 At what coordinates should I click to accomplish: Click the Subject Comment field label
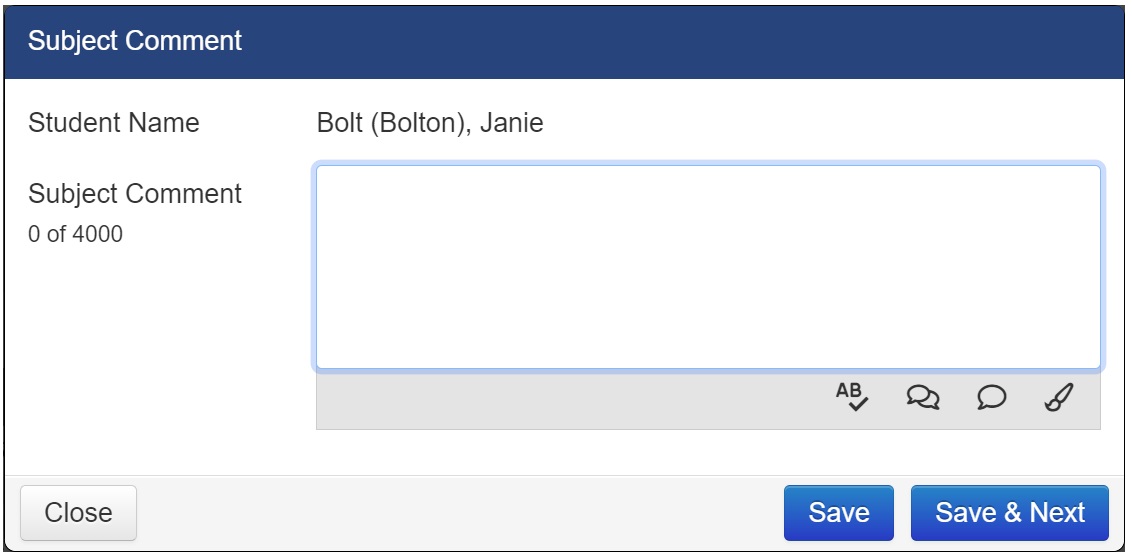[x=135, y=194]
